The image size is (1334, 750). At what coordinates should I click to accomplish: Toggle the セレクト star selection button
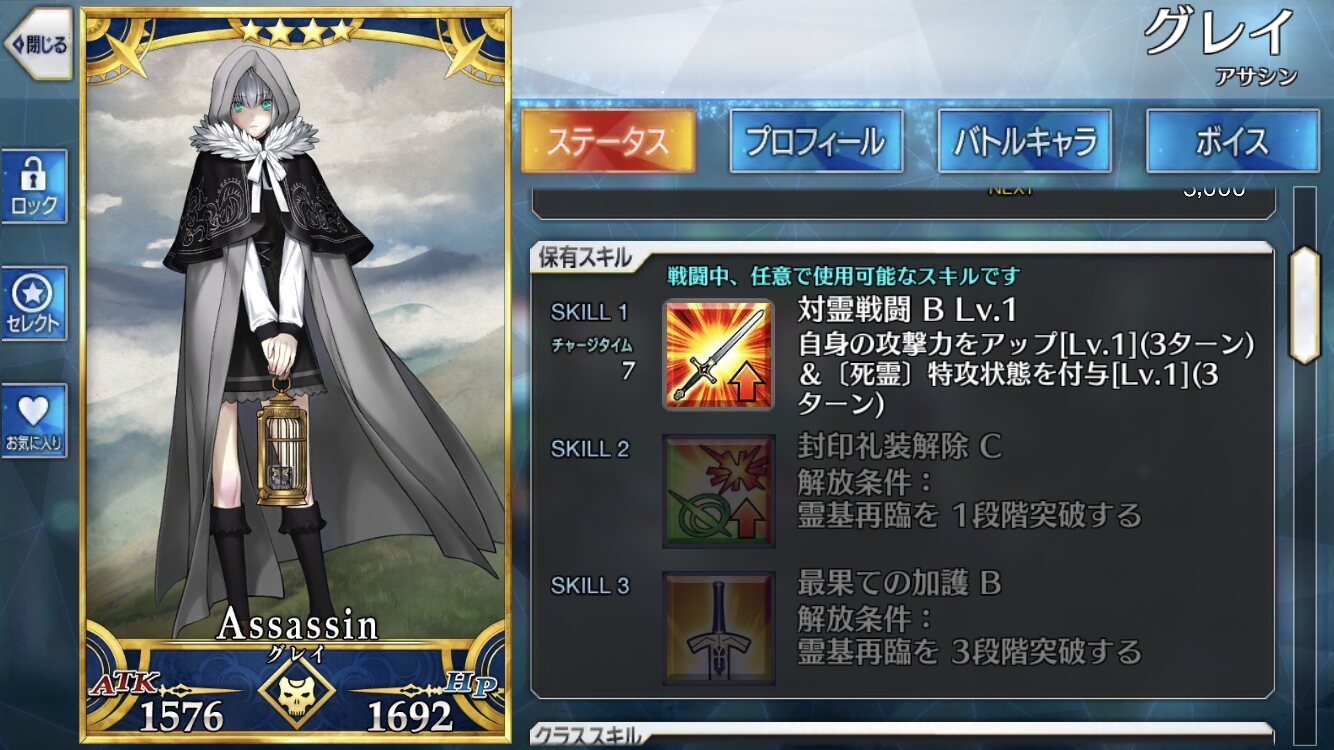35,304
